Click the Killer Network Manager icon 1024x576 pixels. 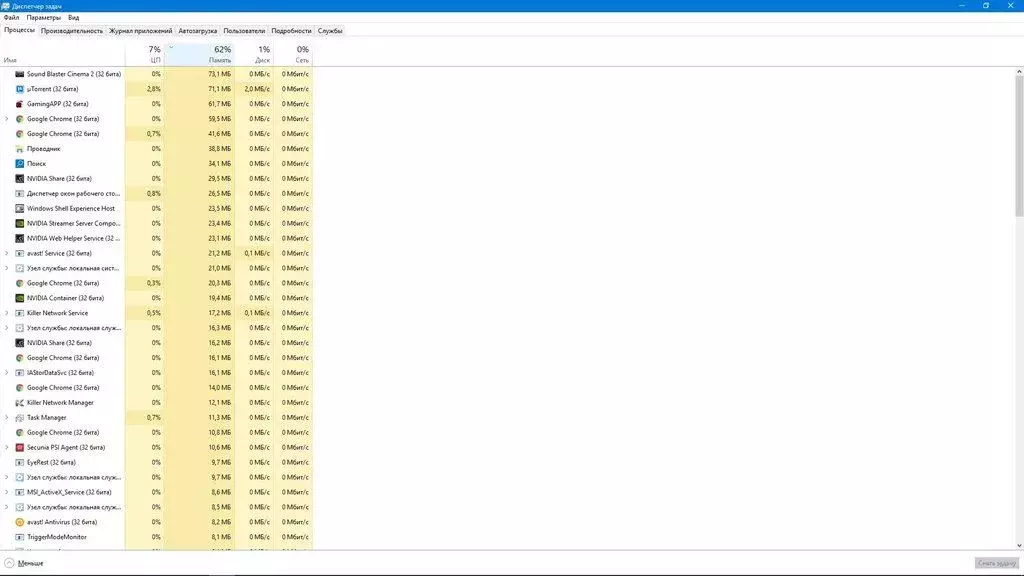[x=20, y=402]
